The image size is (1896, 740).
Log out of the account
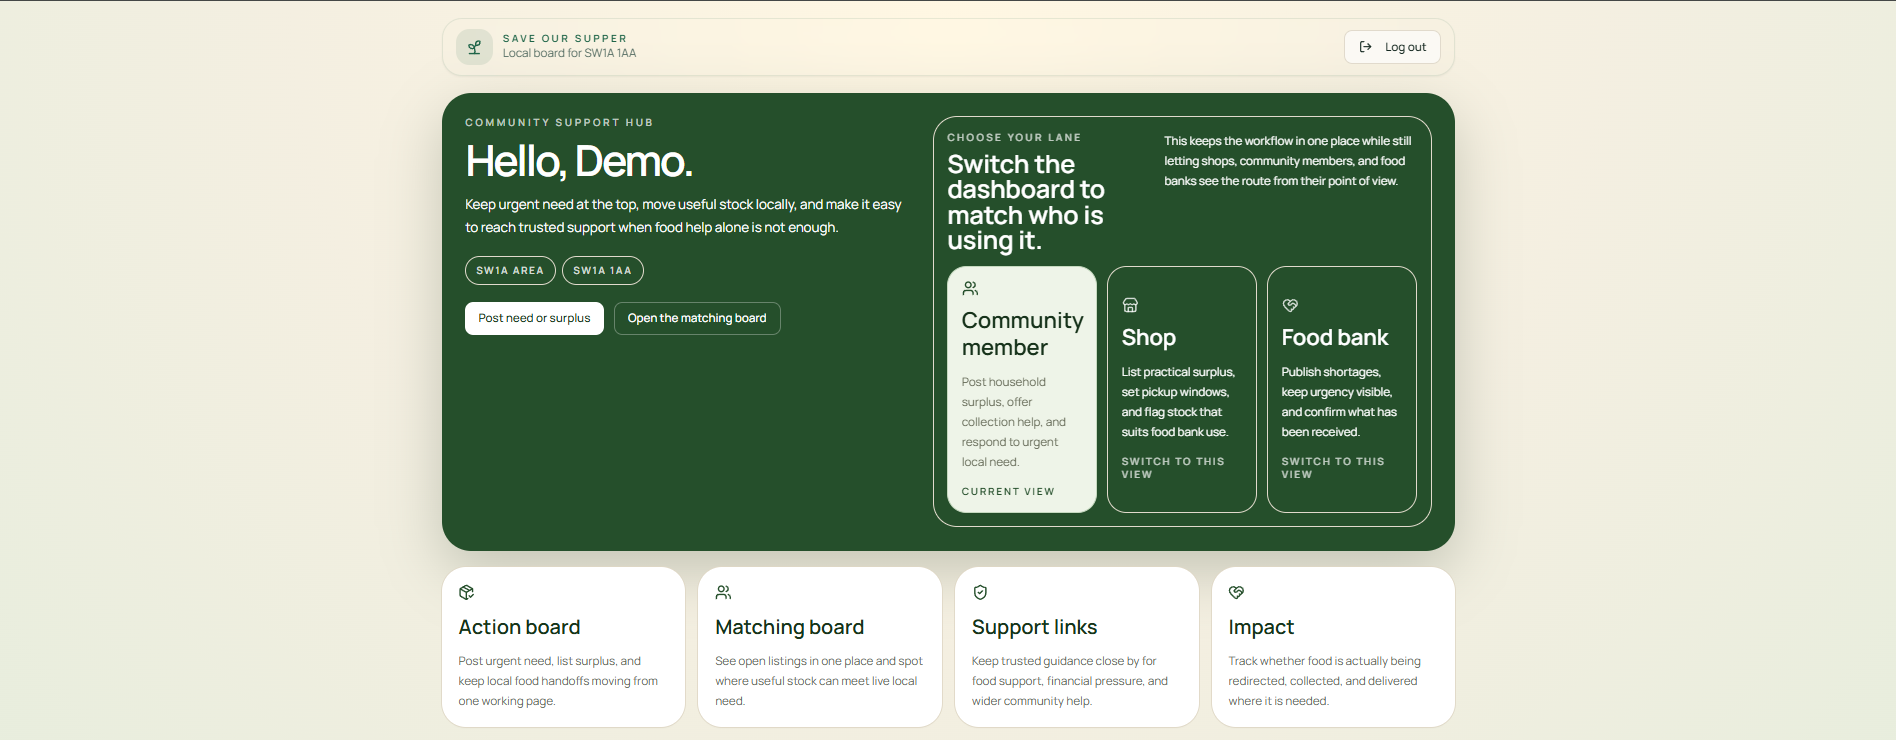pos(1392,47)
